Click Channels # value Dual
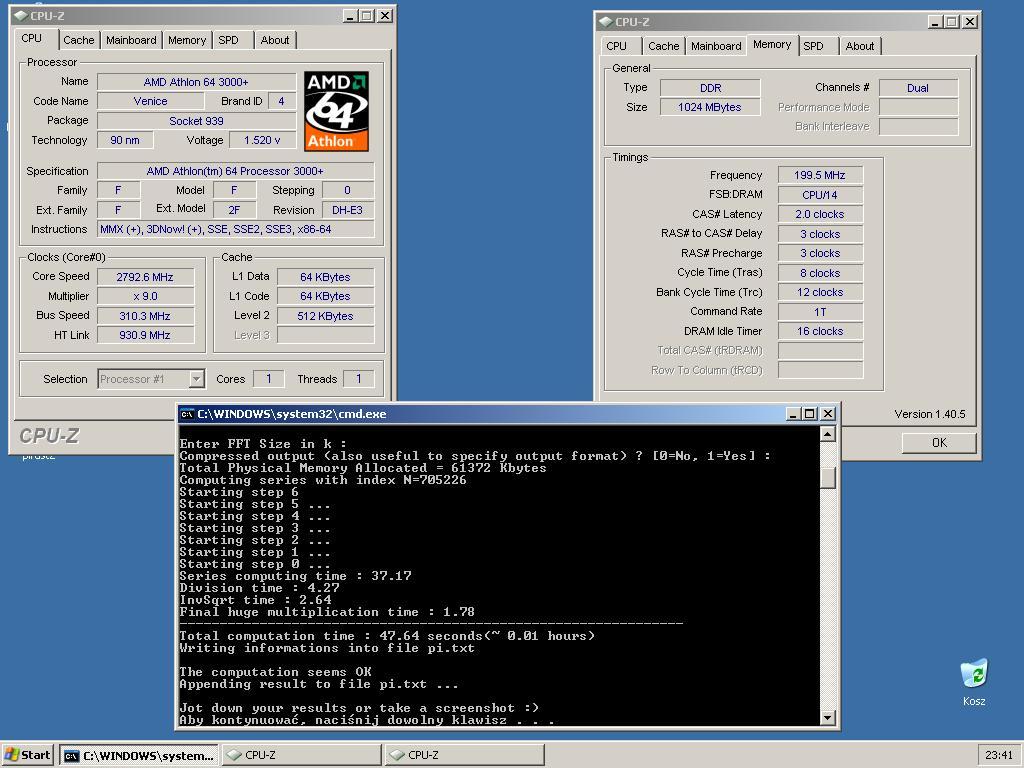The image size is (1024, 768). [918, 88]
